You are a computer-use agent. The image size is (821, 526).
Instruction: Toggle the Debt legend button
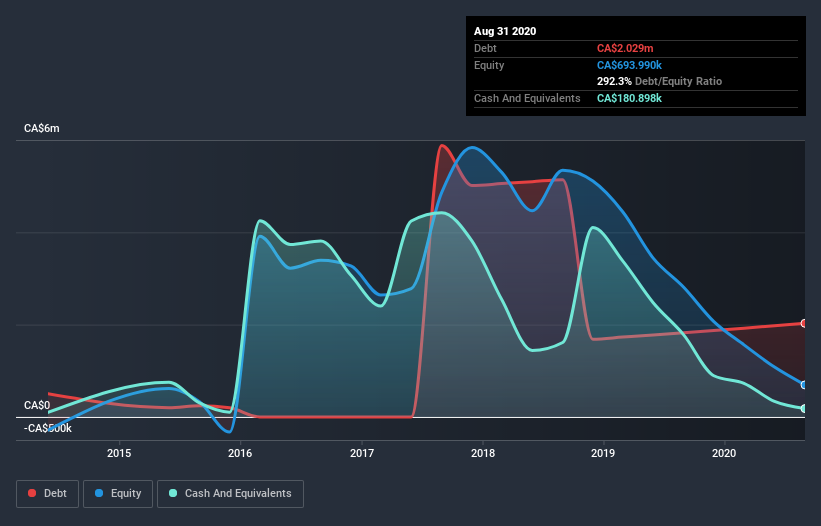pyautogui.click(x=47, y=494)
